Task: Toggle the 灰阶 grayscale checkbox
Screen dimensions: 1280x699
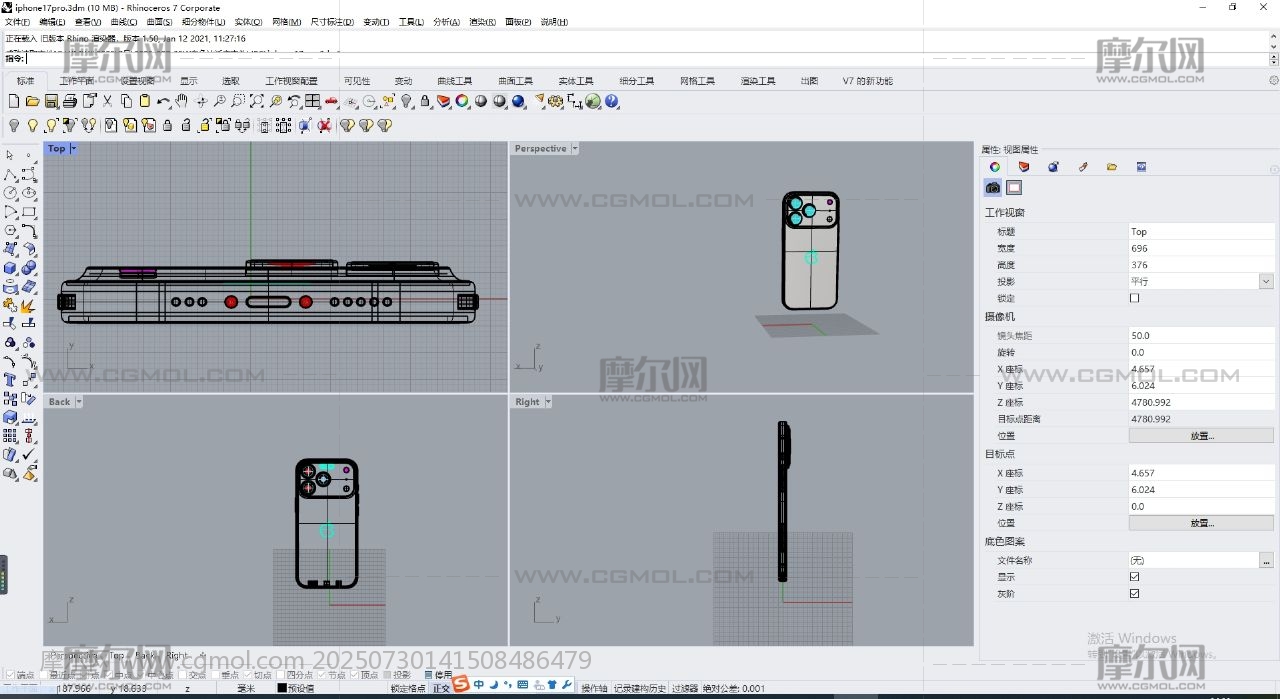Action: coord(1135,594)
